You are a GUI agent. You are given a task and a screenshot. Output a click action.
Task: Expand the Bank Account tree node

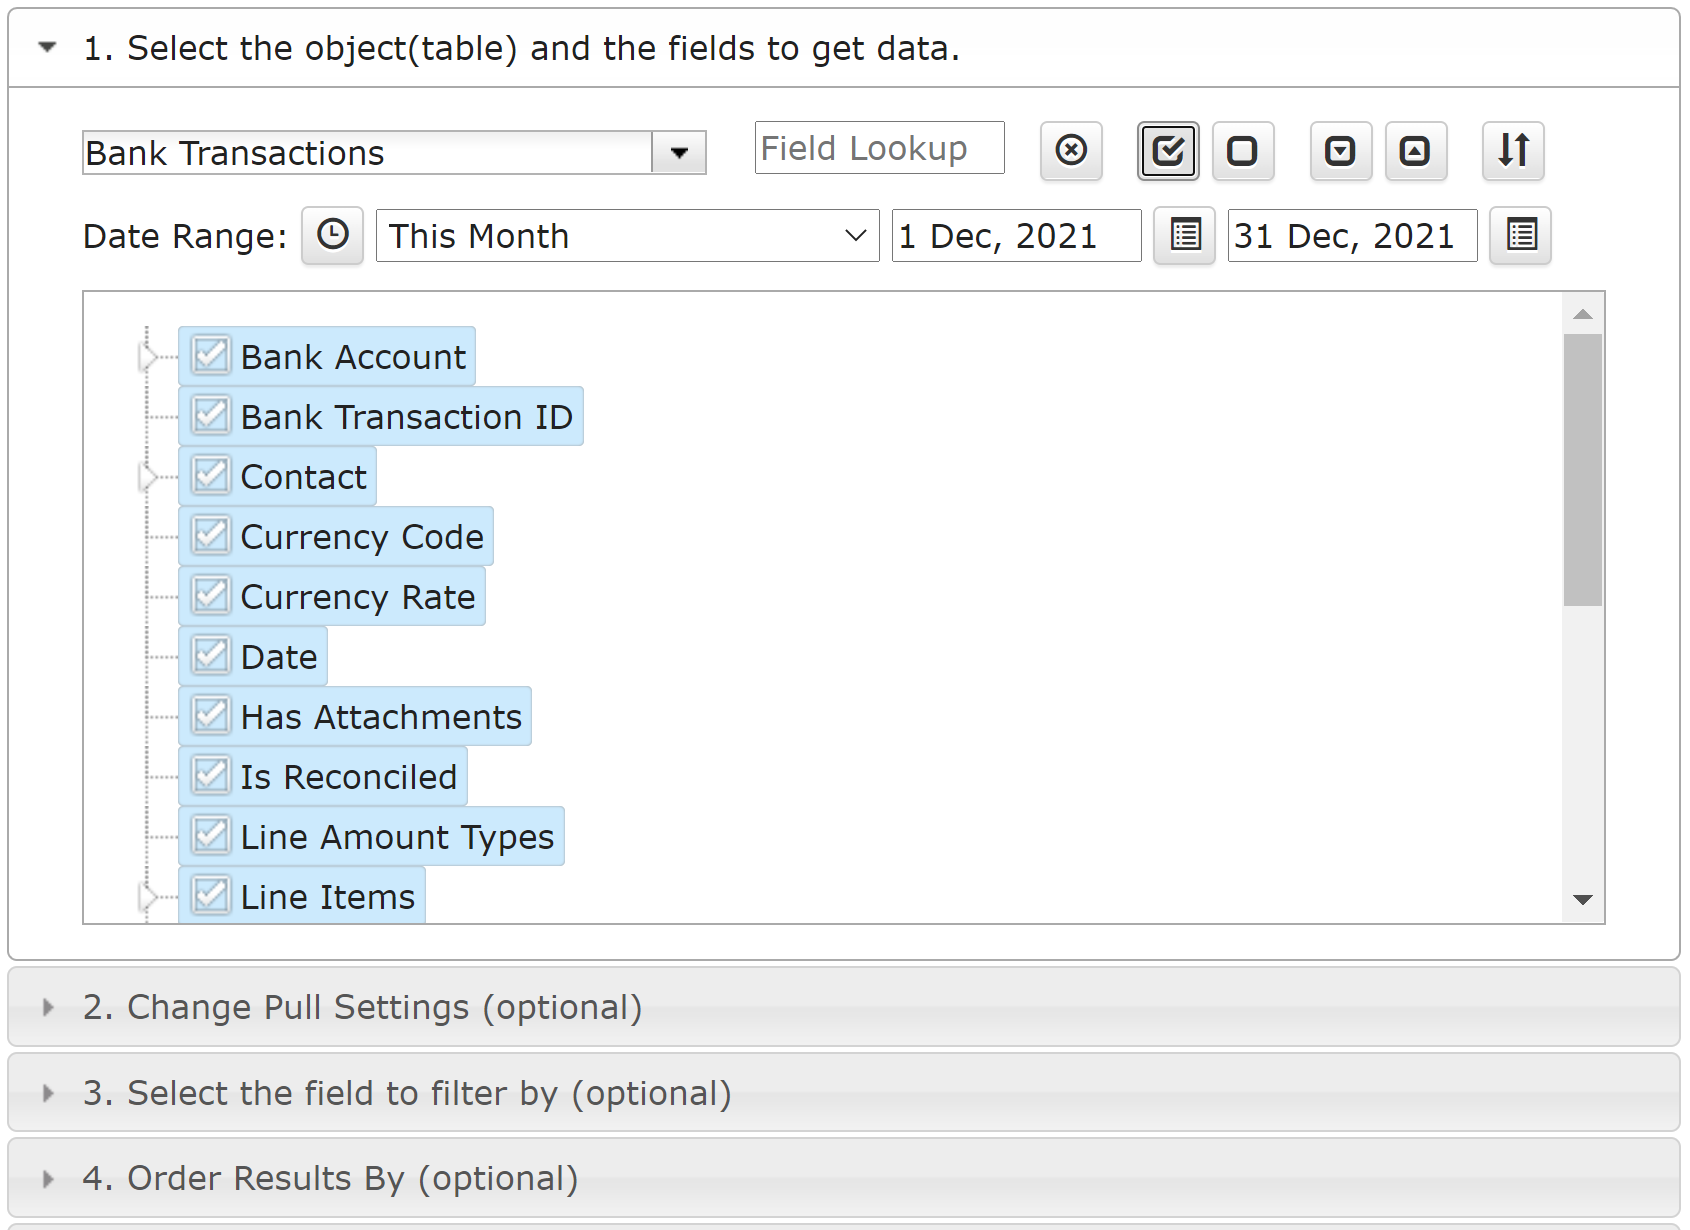point(148,357)
